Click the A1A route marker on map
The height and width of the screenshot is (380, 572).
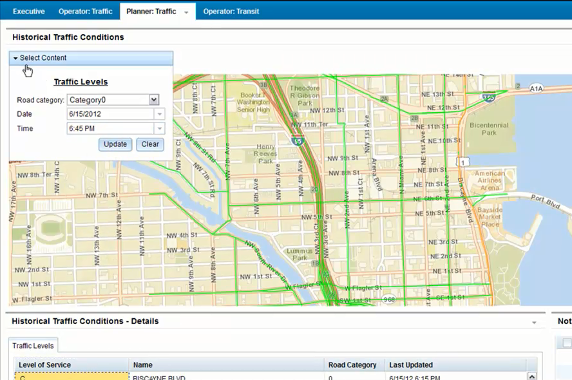tap(536, 89)
